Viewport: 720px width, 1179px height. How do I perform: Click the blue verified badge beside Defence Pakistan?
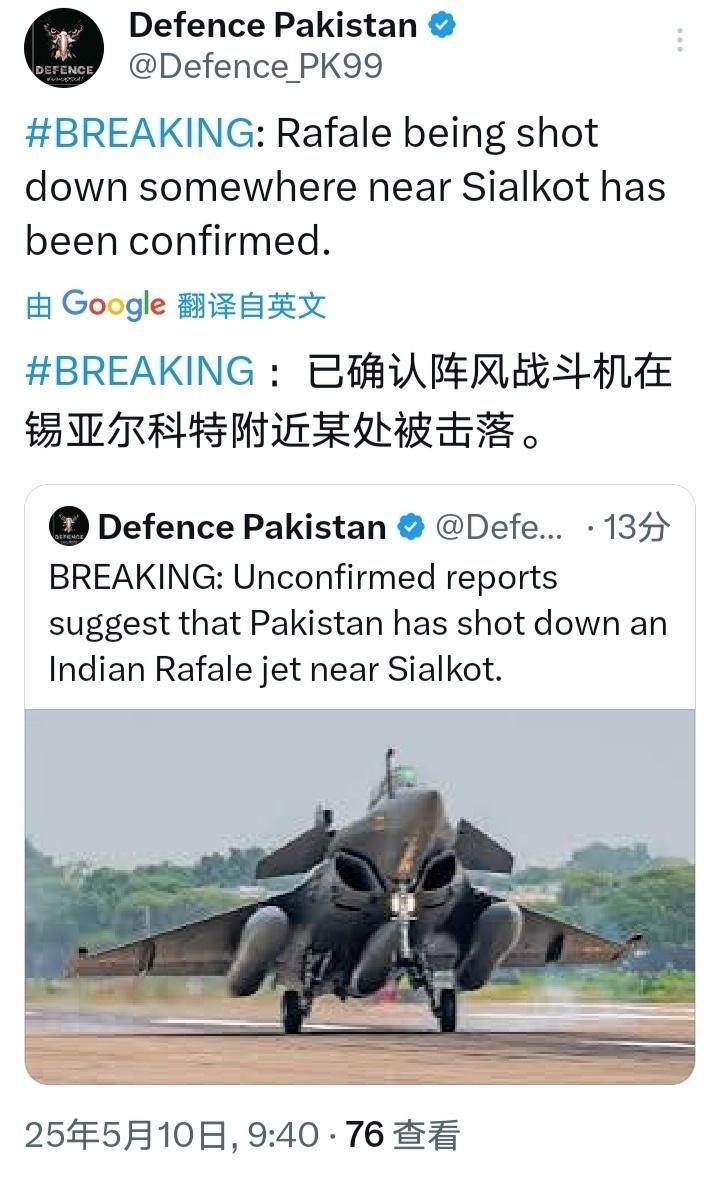click(x=442, y=26)
